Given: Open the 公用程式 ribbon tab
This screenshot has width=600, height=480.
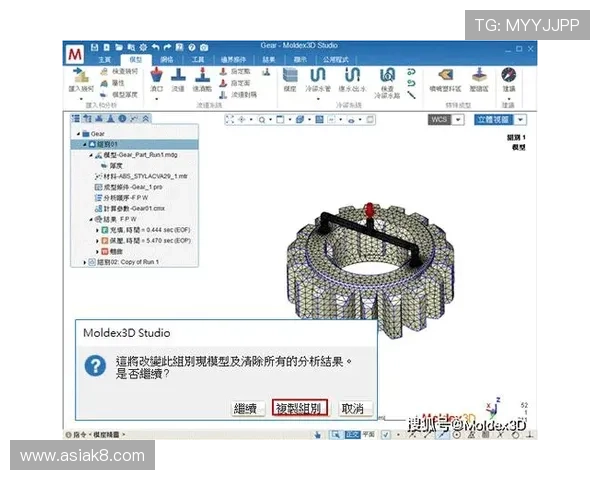Looking at the screenshot, I should (x=336, y=60).
